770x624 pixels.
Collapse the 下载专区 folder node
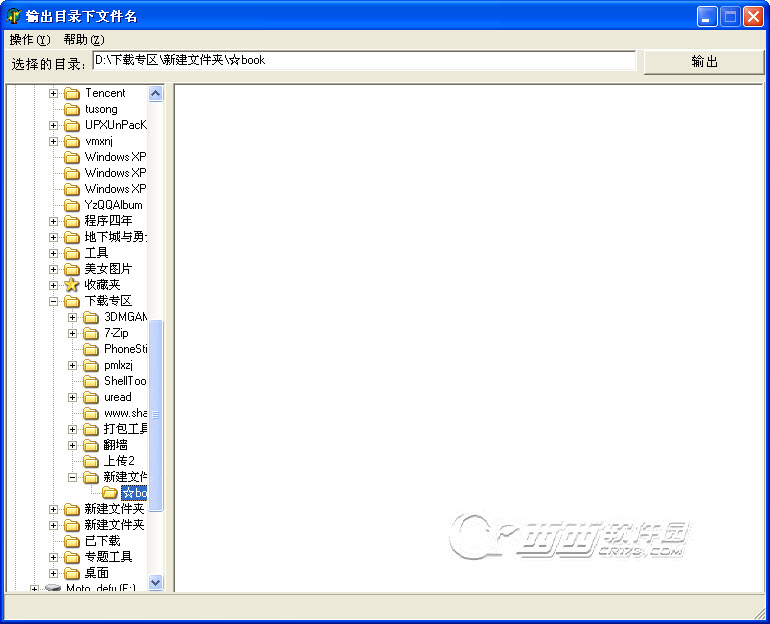click(54, 301)
